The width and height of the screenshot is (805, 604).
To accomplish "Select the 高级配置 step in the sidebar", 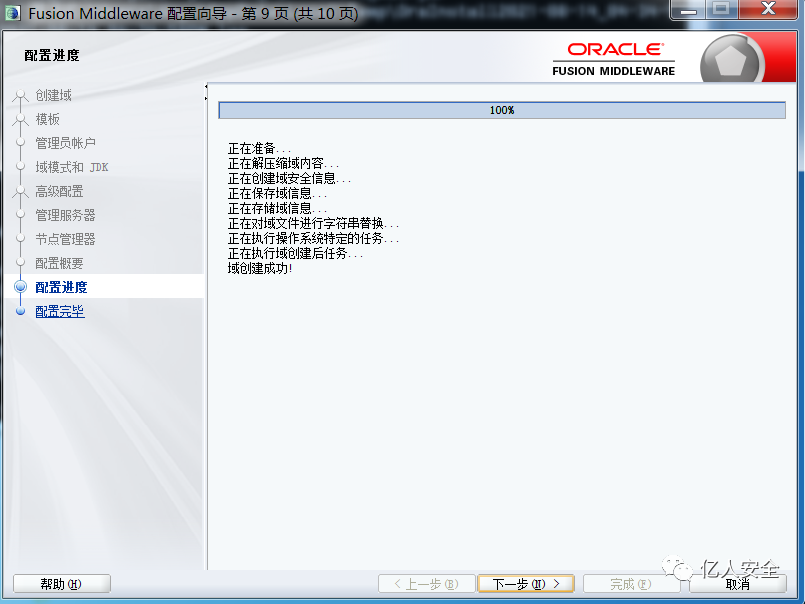I will (59, 191).
